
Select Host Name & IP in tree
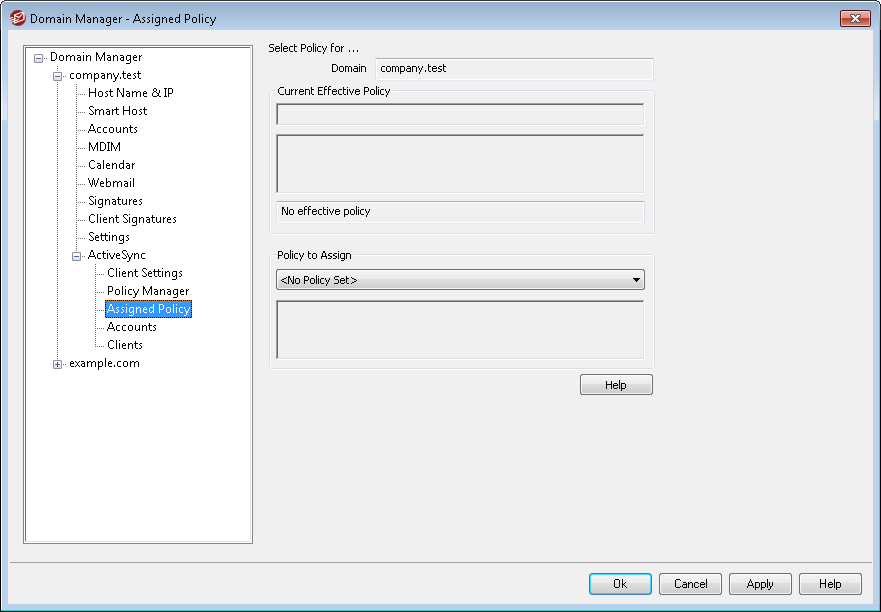[x=130, y=93]
